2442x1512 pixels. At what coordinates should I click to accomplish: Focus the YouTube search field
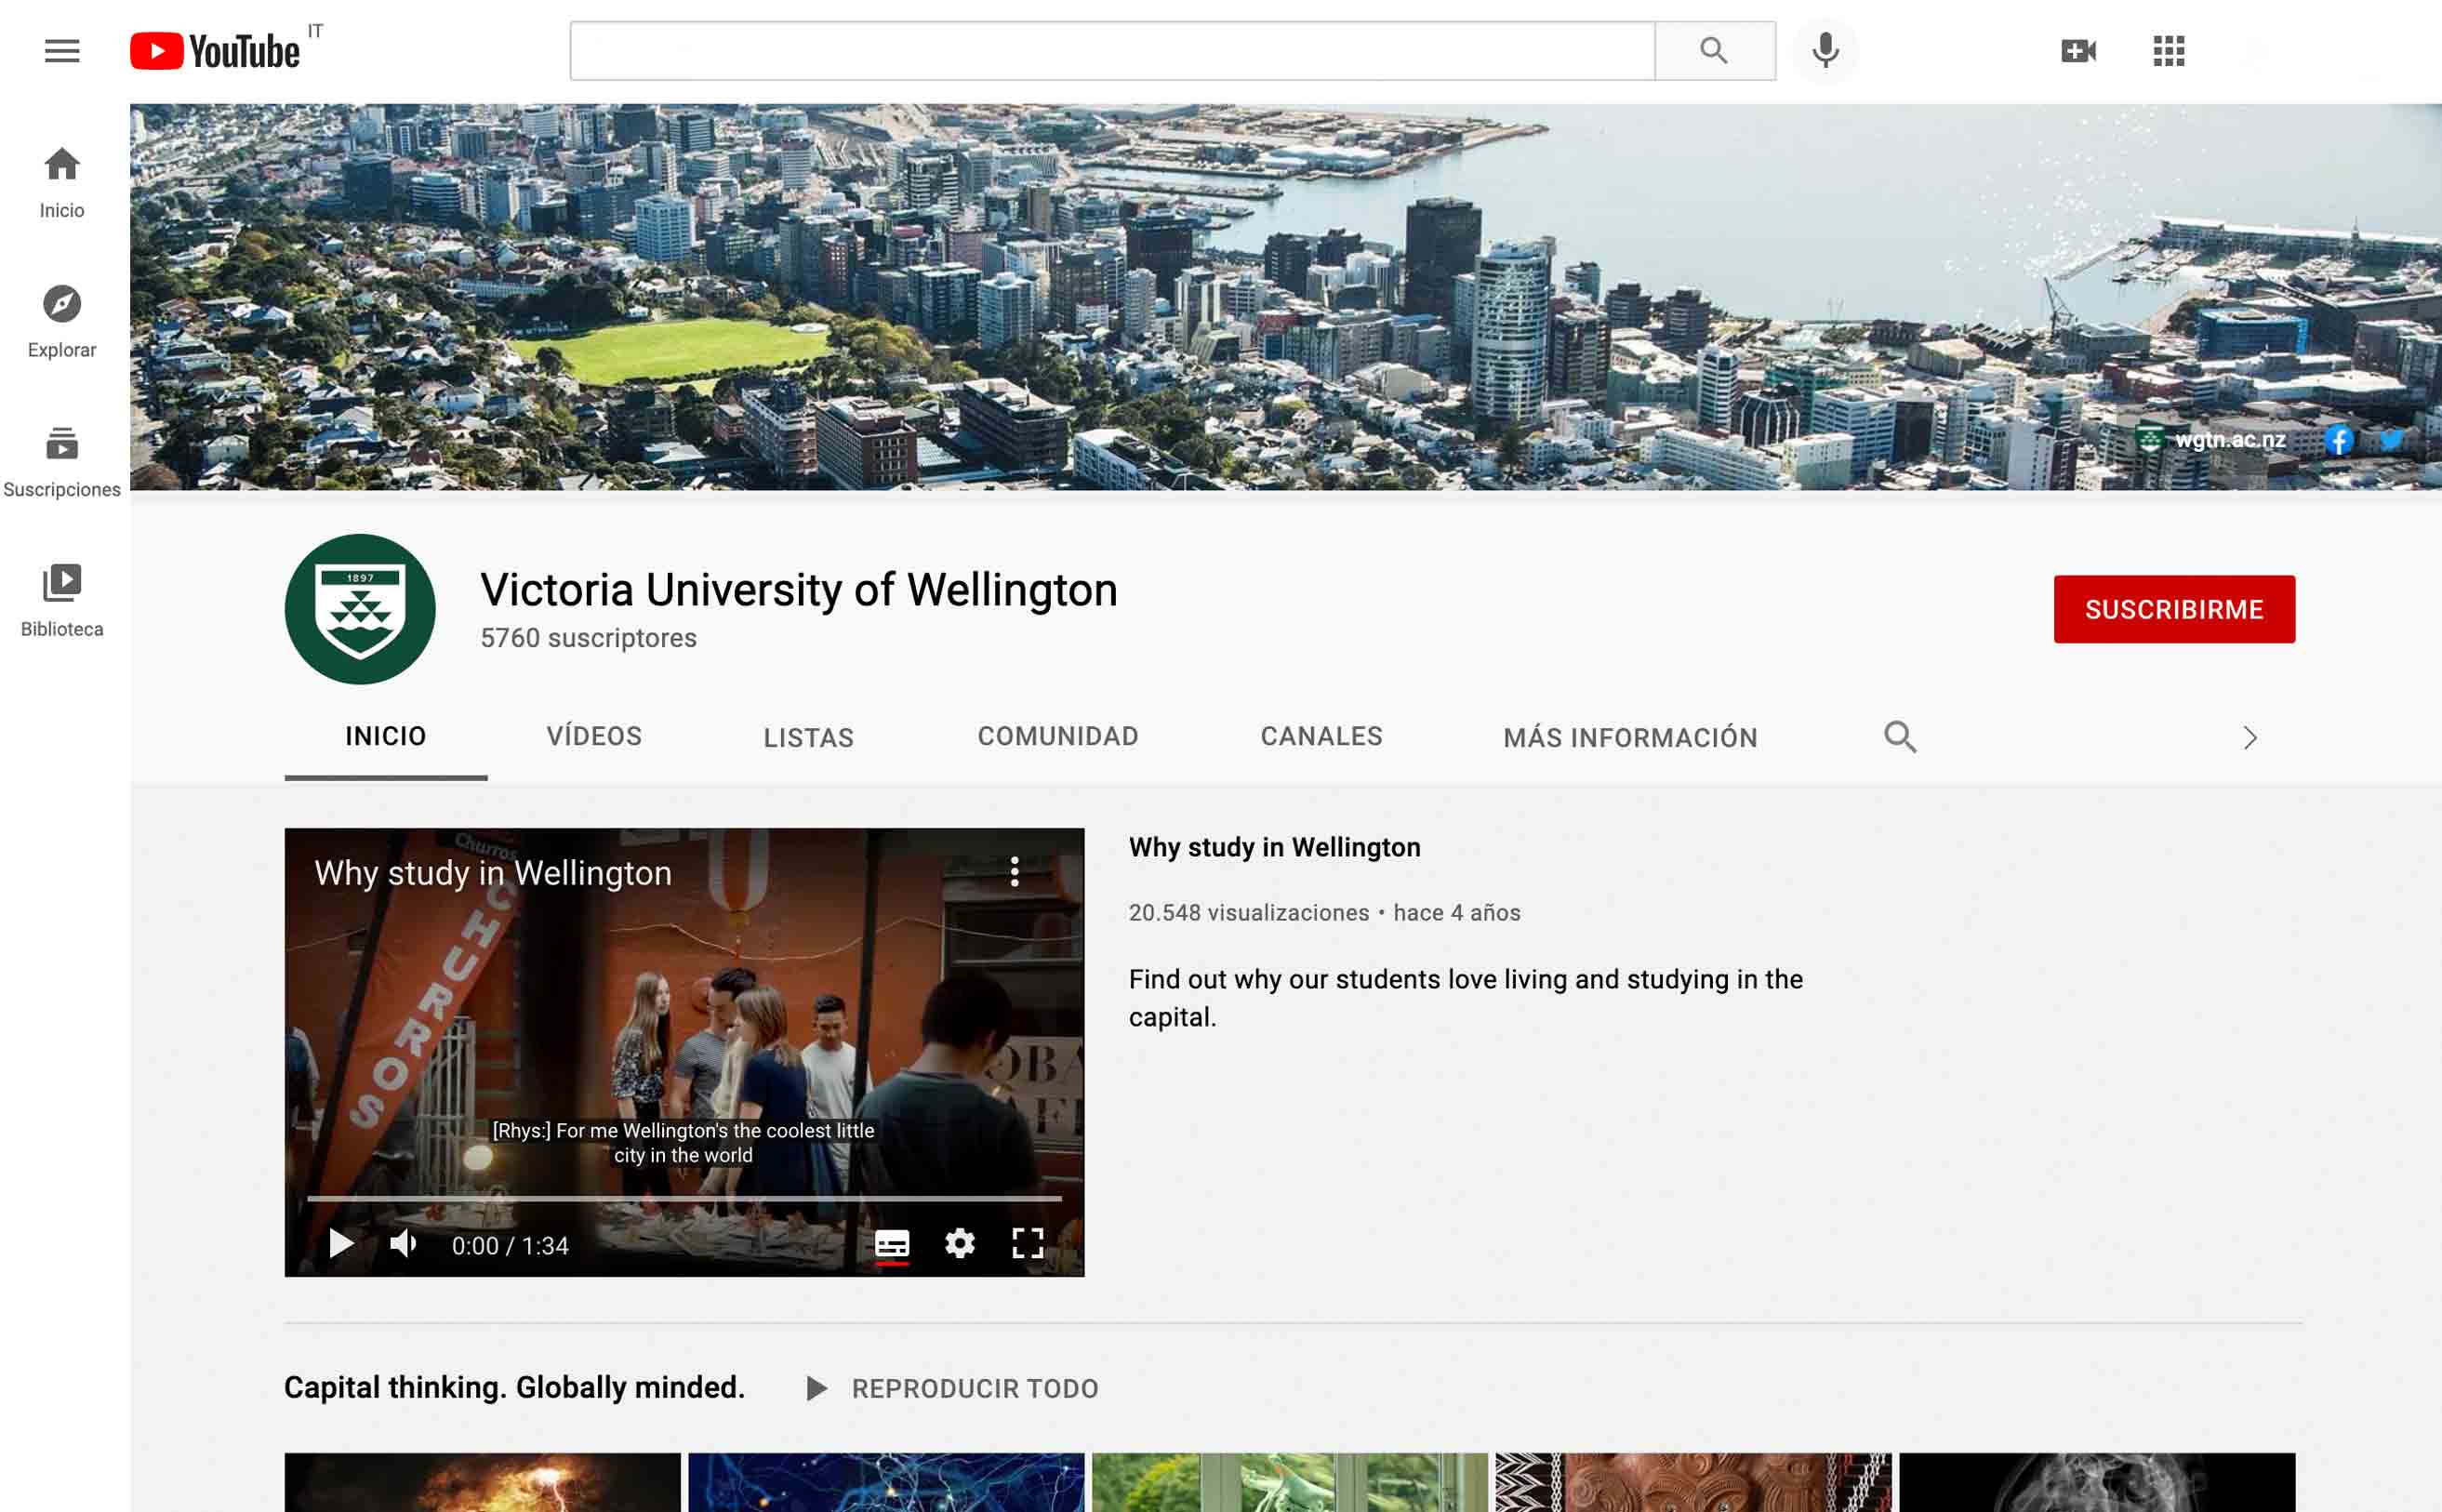click(x=1112, y=51)
